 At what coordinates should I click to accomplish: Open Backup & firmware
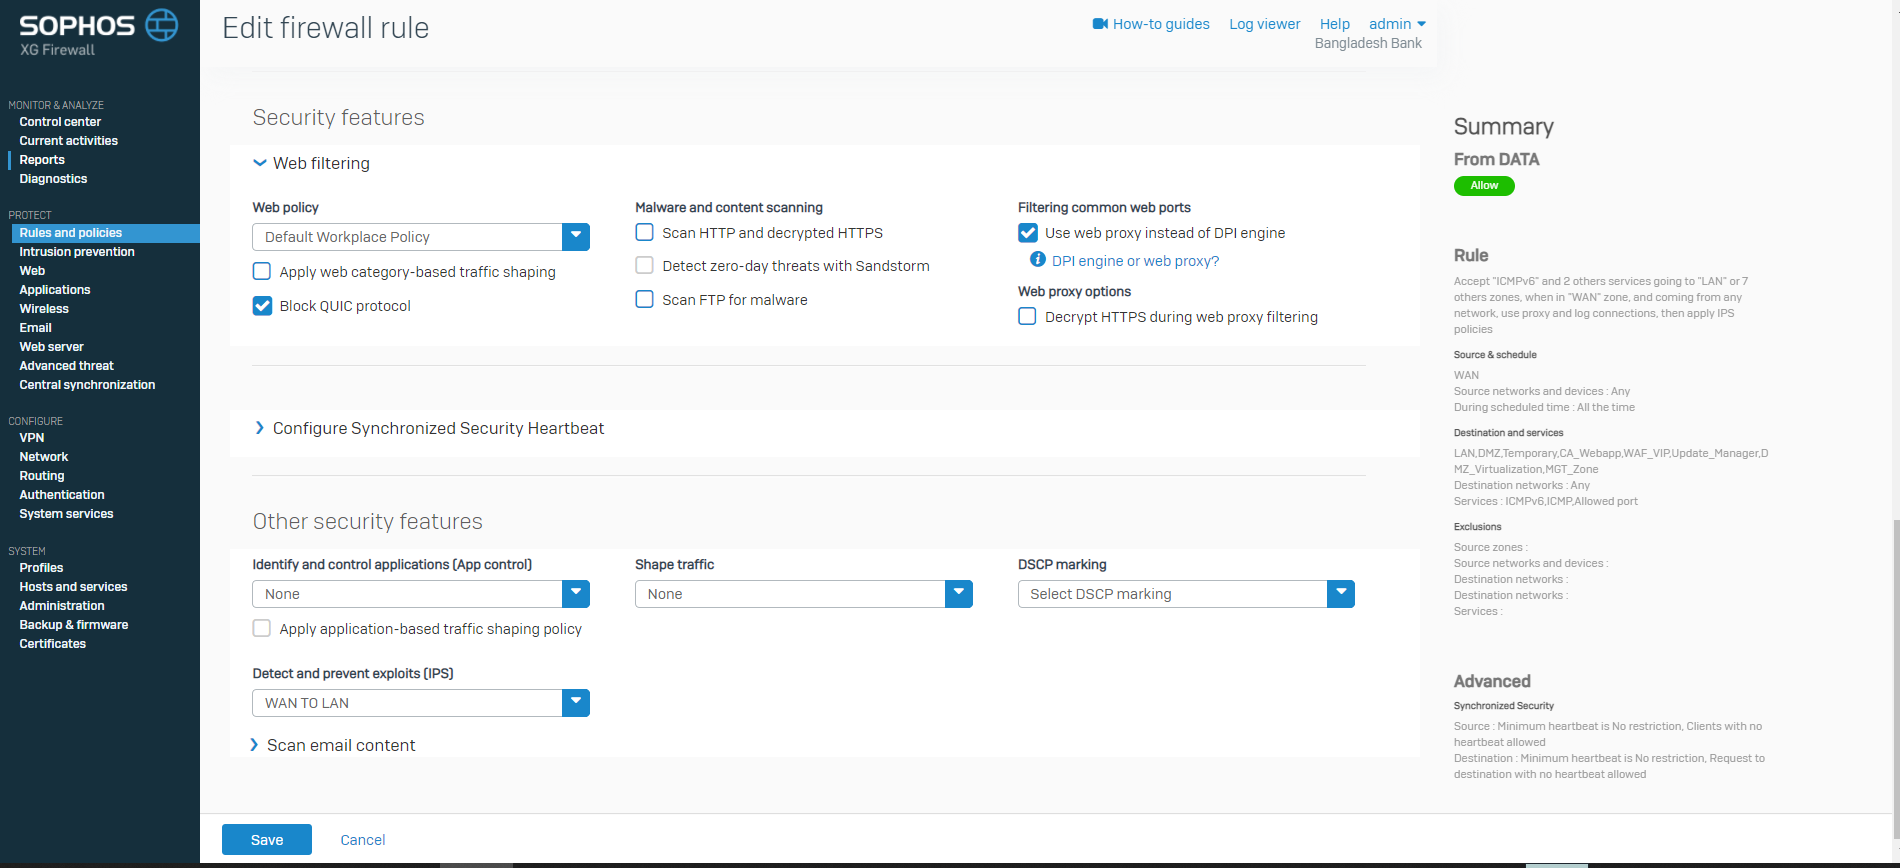coord(74,625)
